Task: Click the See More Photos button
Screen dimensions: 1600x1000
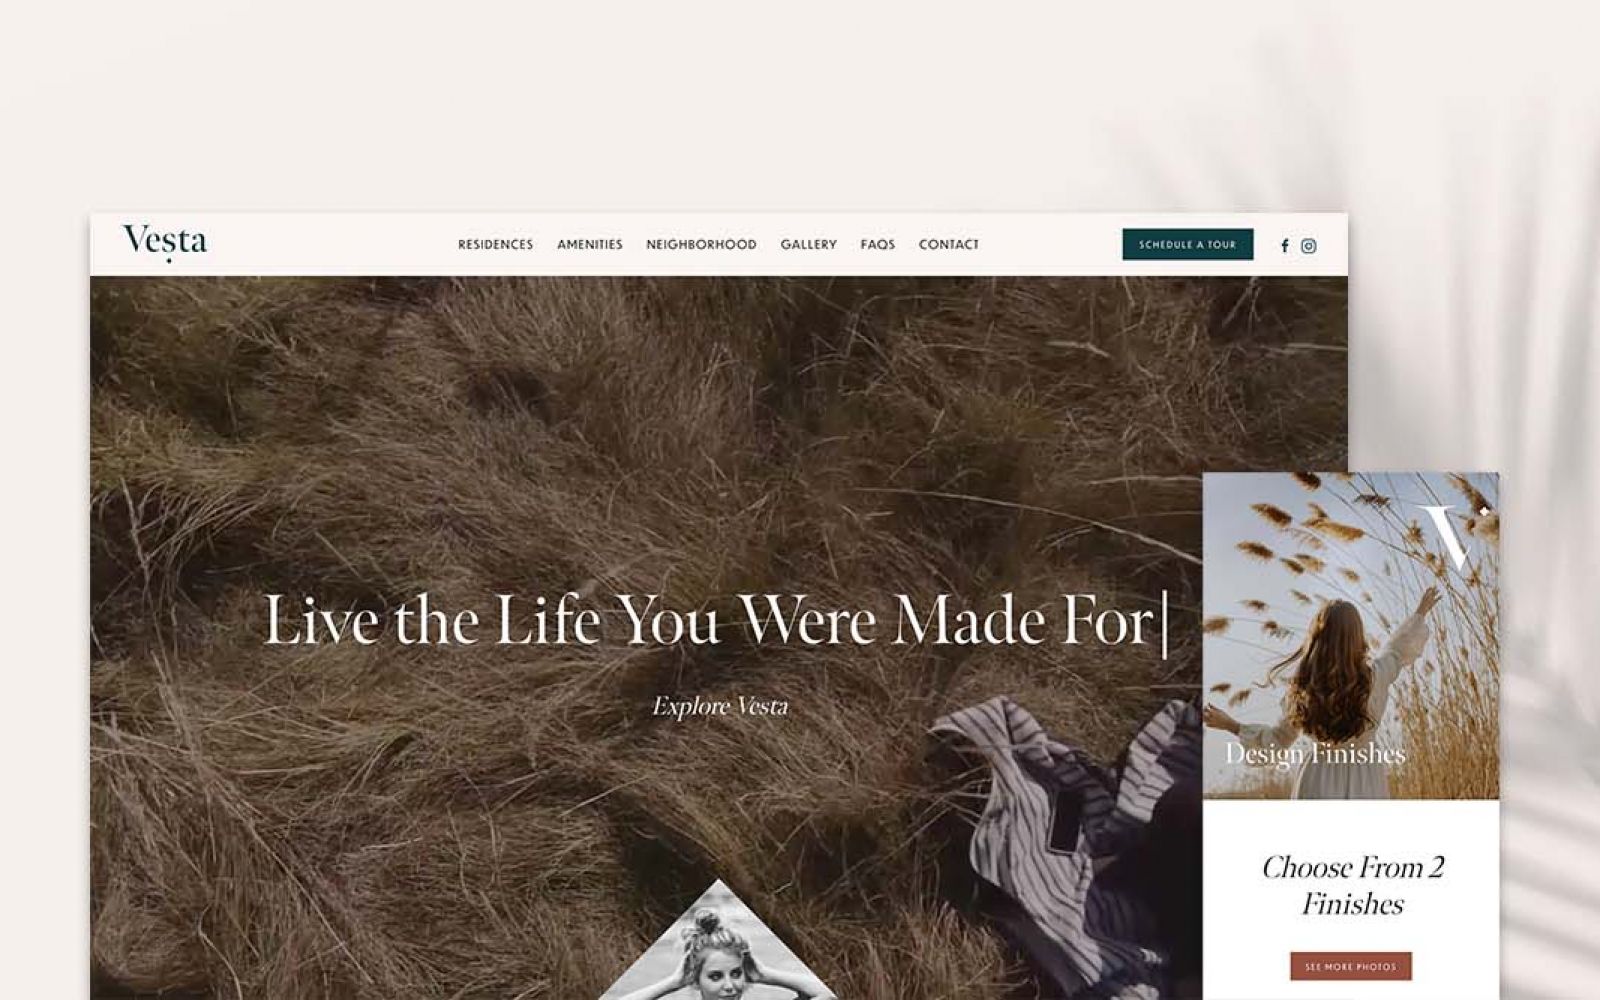Action: [1350, 966]
